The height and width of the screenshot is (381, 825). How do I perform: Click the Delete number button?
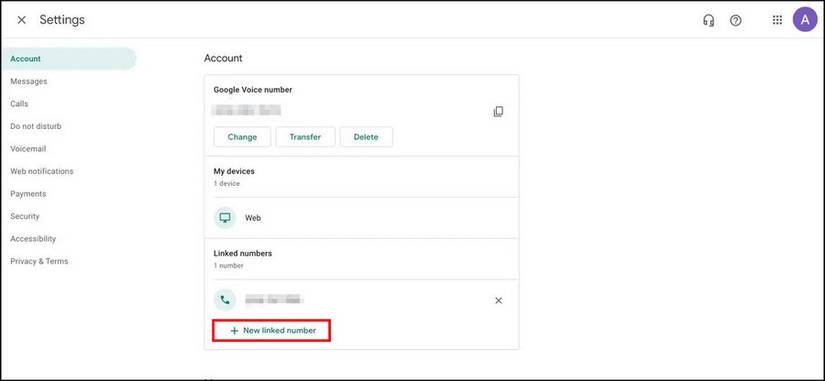pos(366,137)
